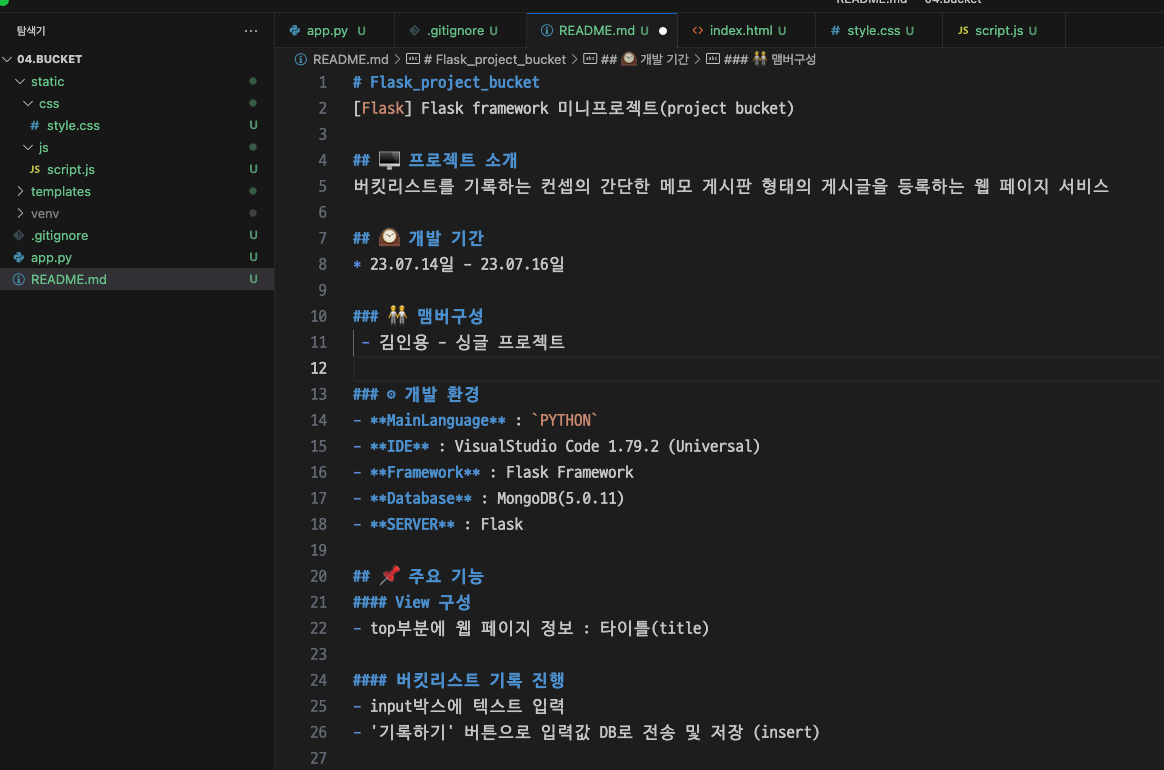This screenshot has height=770, width=1164.
Task: Switch to the .gitignore tab
Action: 460,30
